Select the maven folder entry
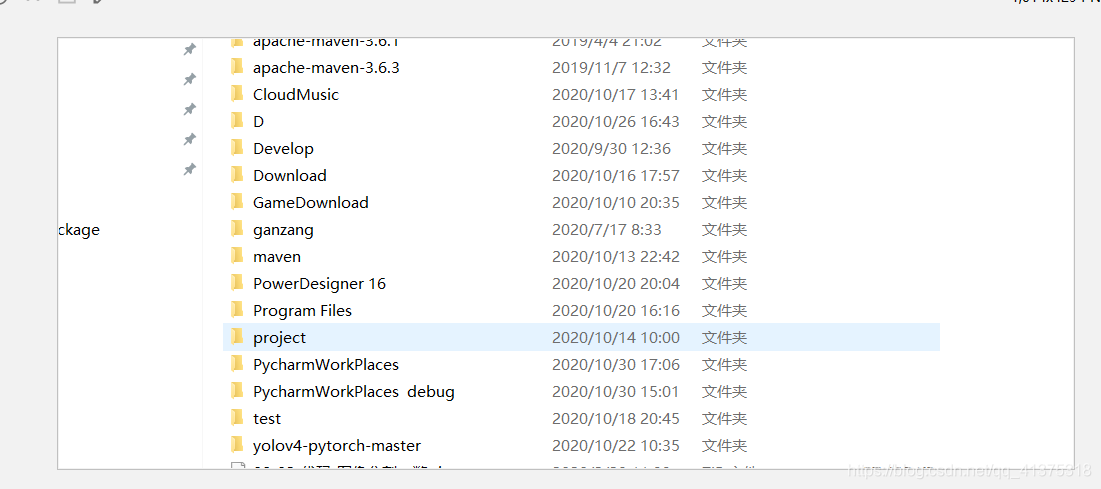The height and width of the screenshot is (489, 1101). (x=277, y=256)
